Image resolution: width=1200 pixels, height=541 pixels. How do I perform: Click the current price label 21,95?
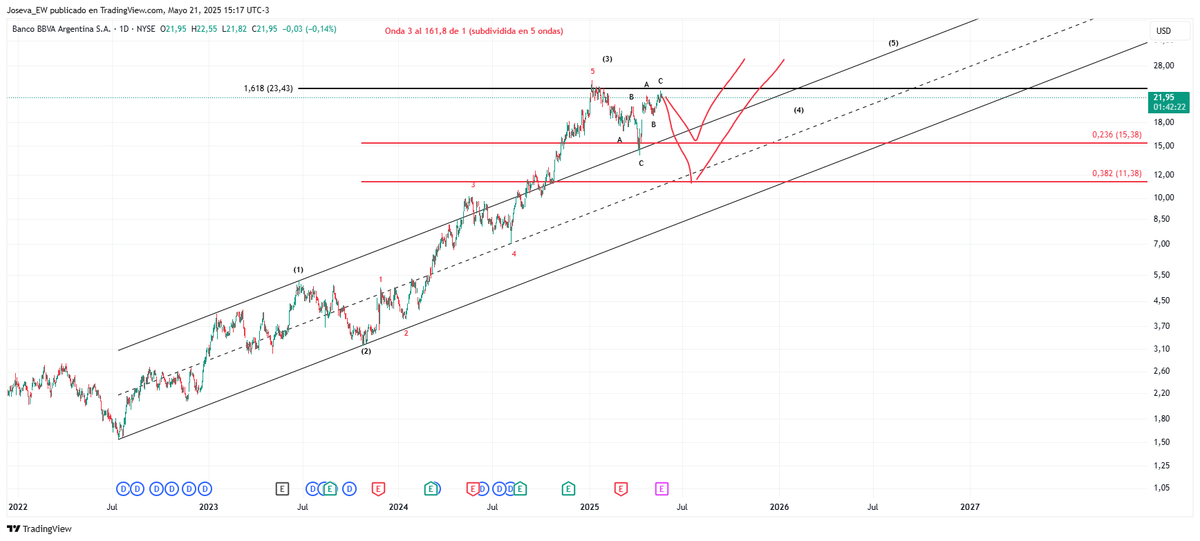click(1164, 97)
